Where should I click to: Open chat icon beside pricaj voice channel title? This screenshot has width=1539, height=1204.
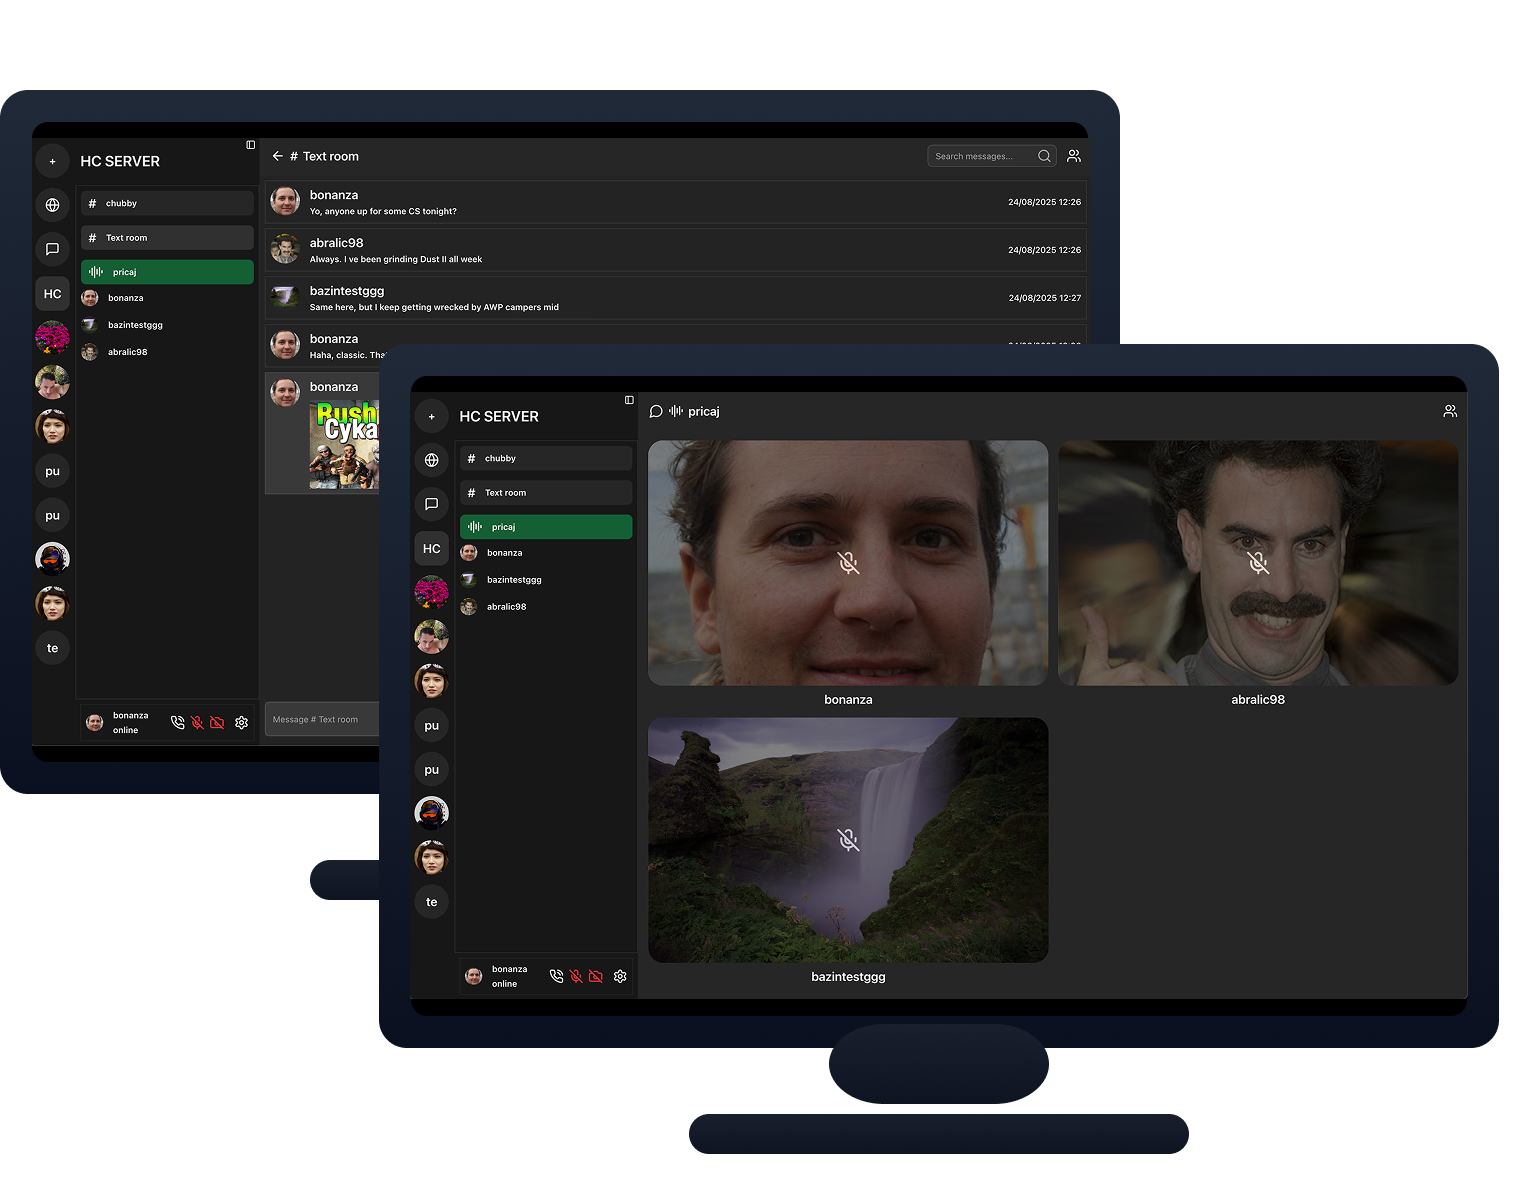tap(656, 411)
